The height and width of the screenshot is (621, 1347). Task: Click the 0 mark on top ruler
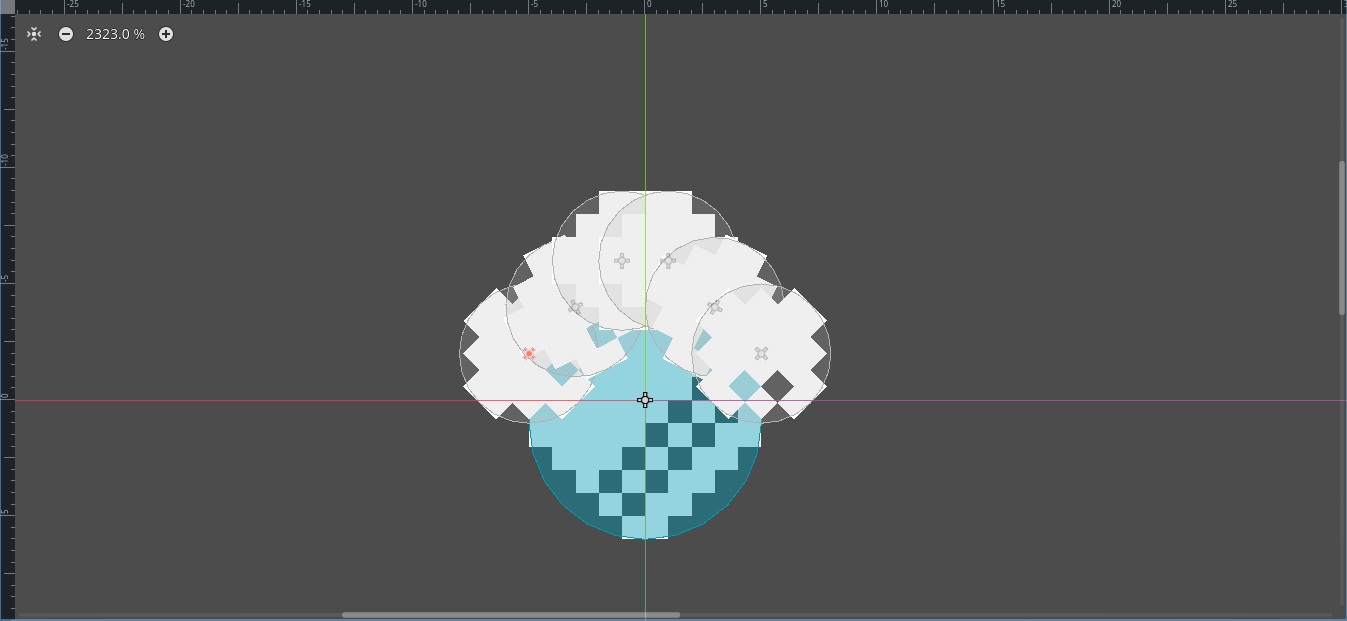(646, 6)
